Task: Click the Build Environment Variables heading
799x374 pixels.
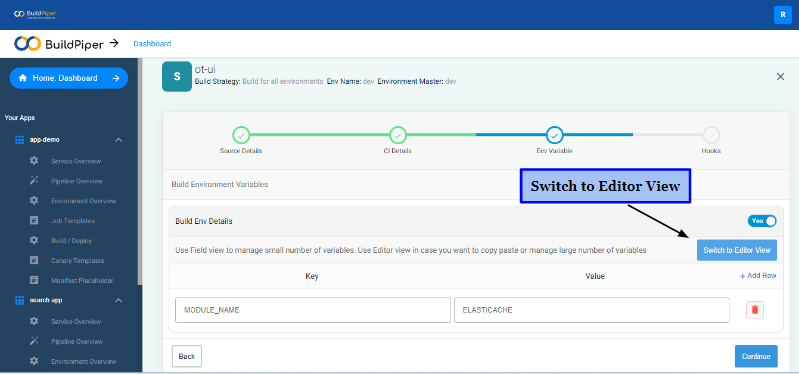Action: pos(220,184)
